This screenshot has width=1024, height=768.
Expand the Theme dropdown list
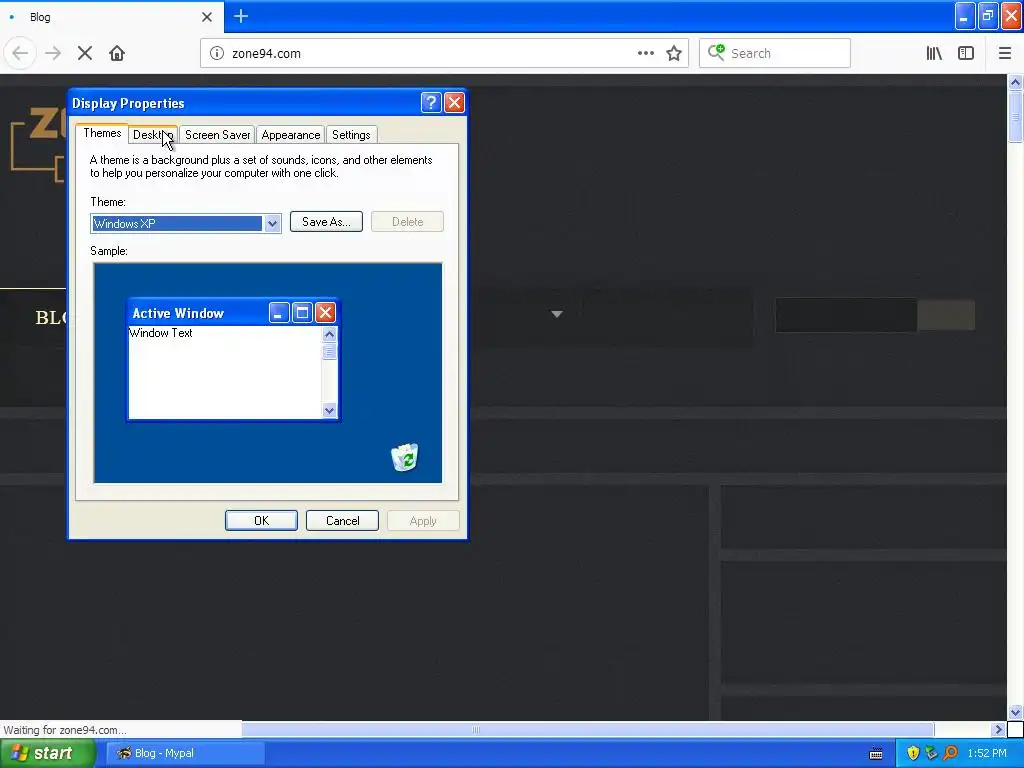click(x=272, y=223)
